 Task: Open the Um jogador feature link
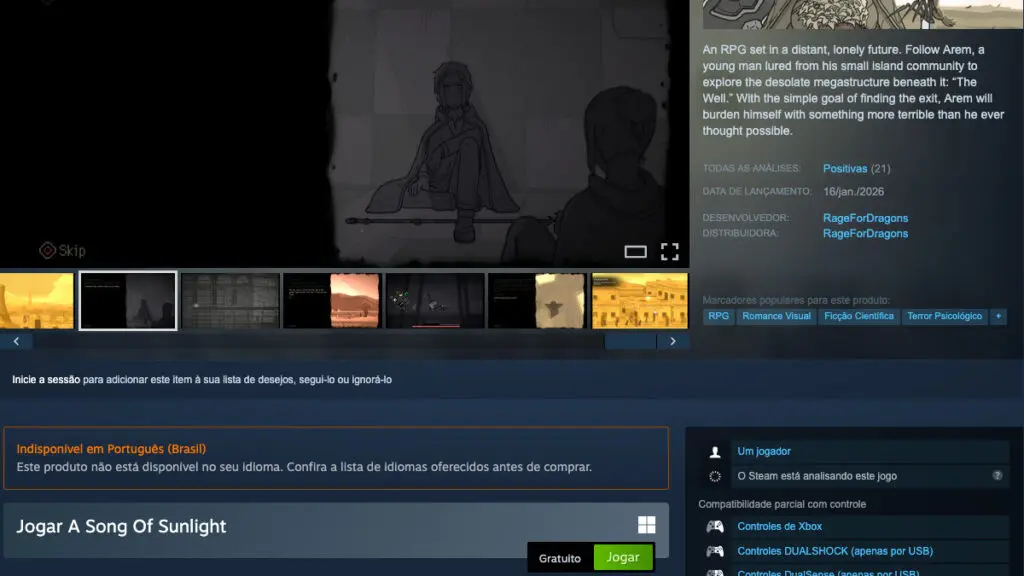click(764, 452)
